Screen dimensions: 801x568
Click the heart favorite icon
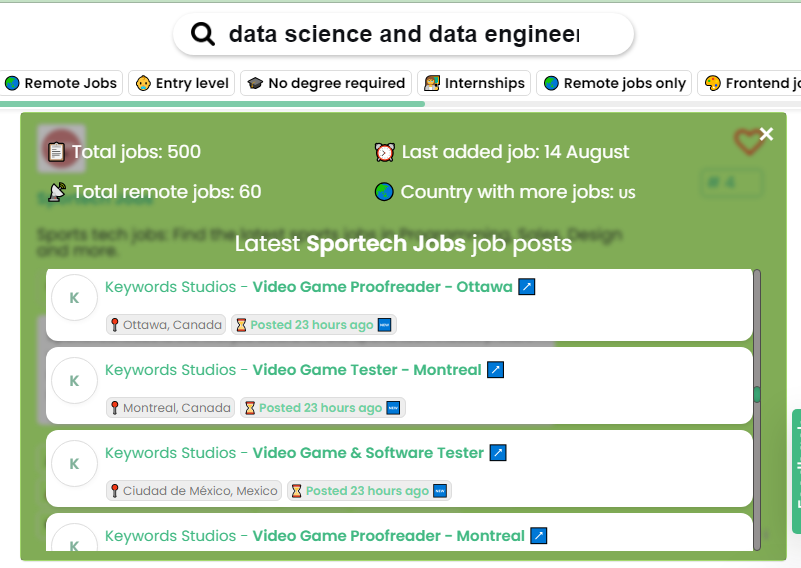[747, 142]
